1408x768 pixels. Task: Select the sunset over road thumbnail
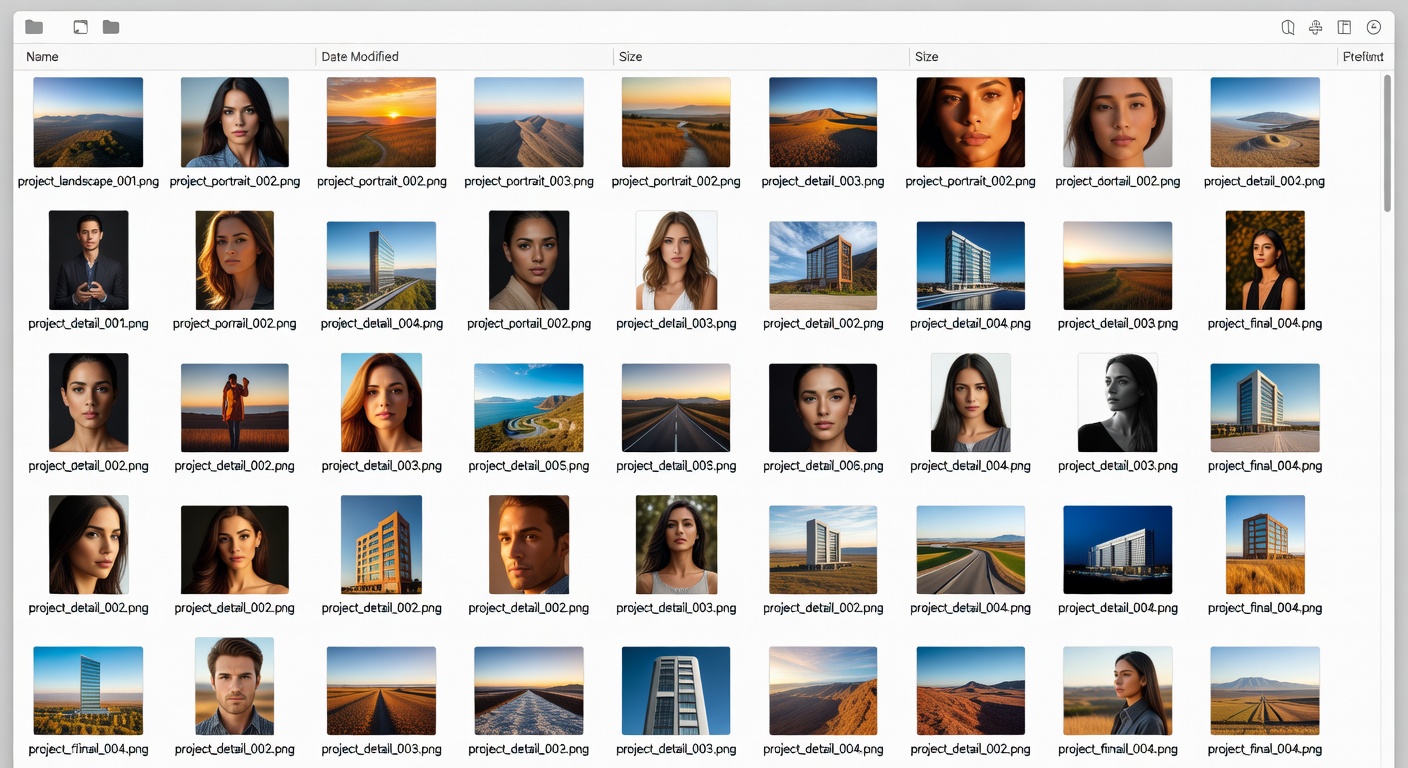pyautogui.click(x=381, y=122)
